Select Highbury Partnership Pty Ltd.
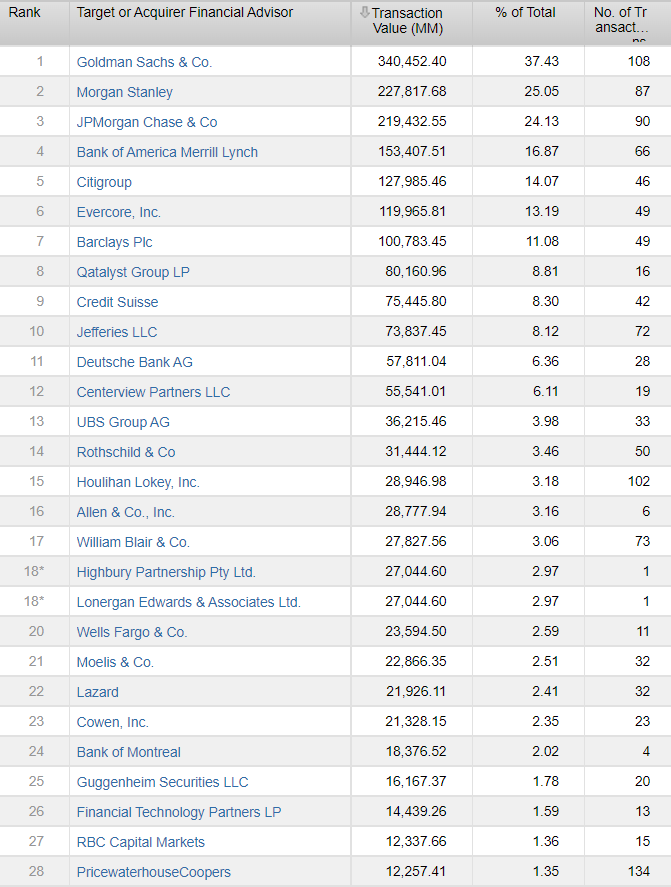The height and width of the screenshot is (887, 671). [x=166, y=572]
